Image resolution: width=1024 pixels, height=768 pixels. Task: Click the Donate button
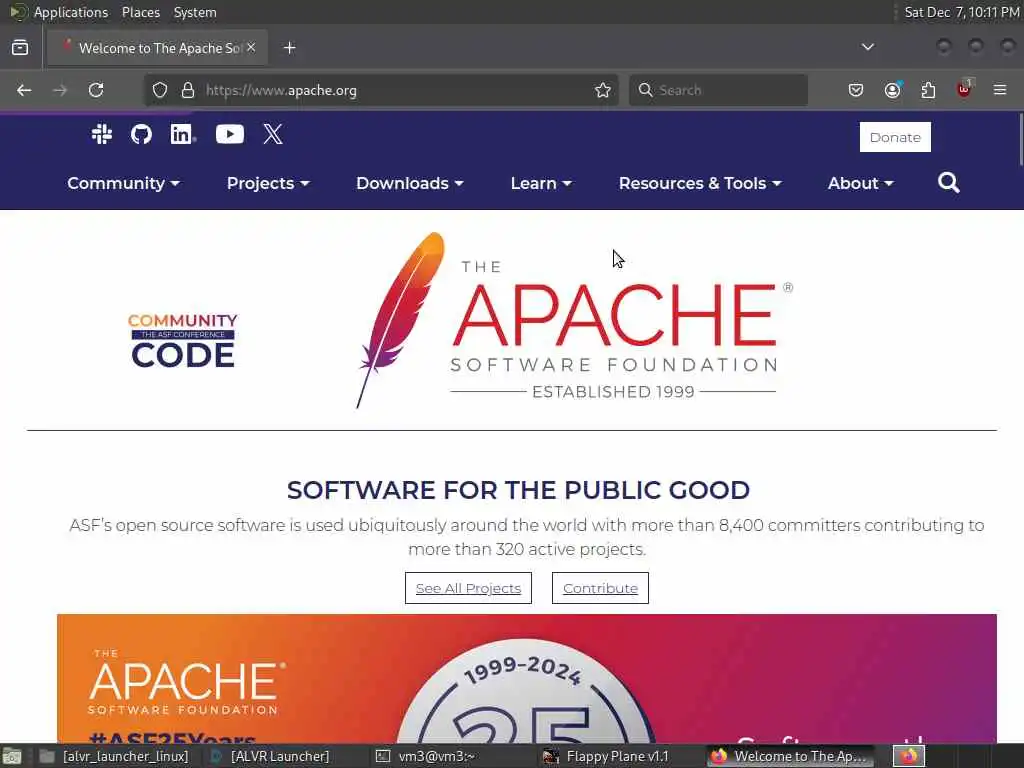pyautogui.click(x=895, y=137)
